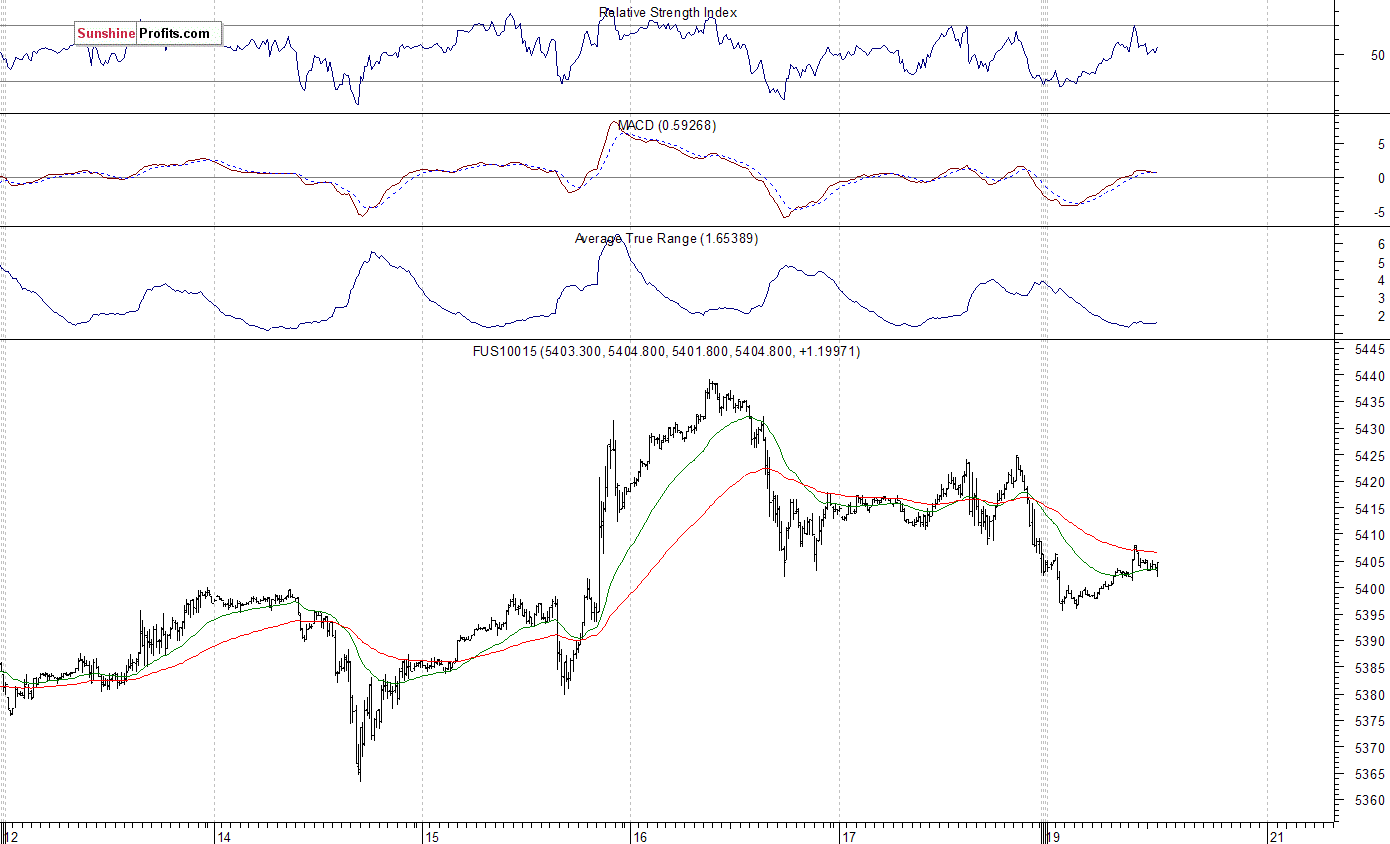Click the 5370 price axis label
The width and height of the screenshot is (1390, 844).
point(1371,748)
